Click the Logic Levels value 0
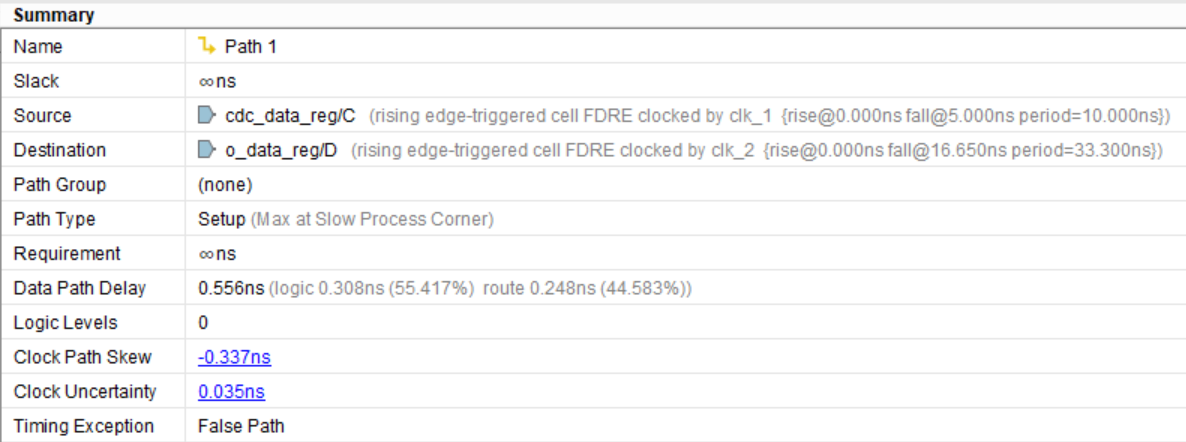Screen dimensions: 1186x442 203,323
